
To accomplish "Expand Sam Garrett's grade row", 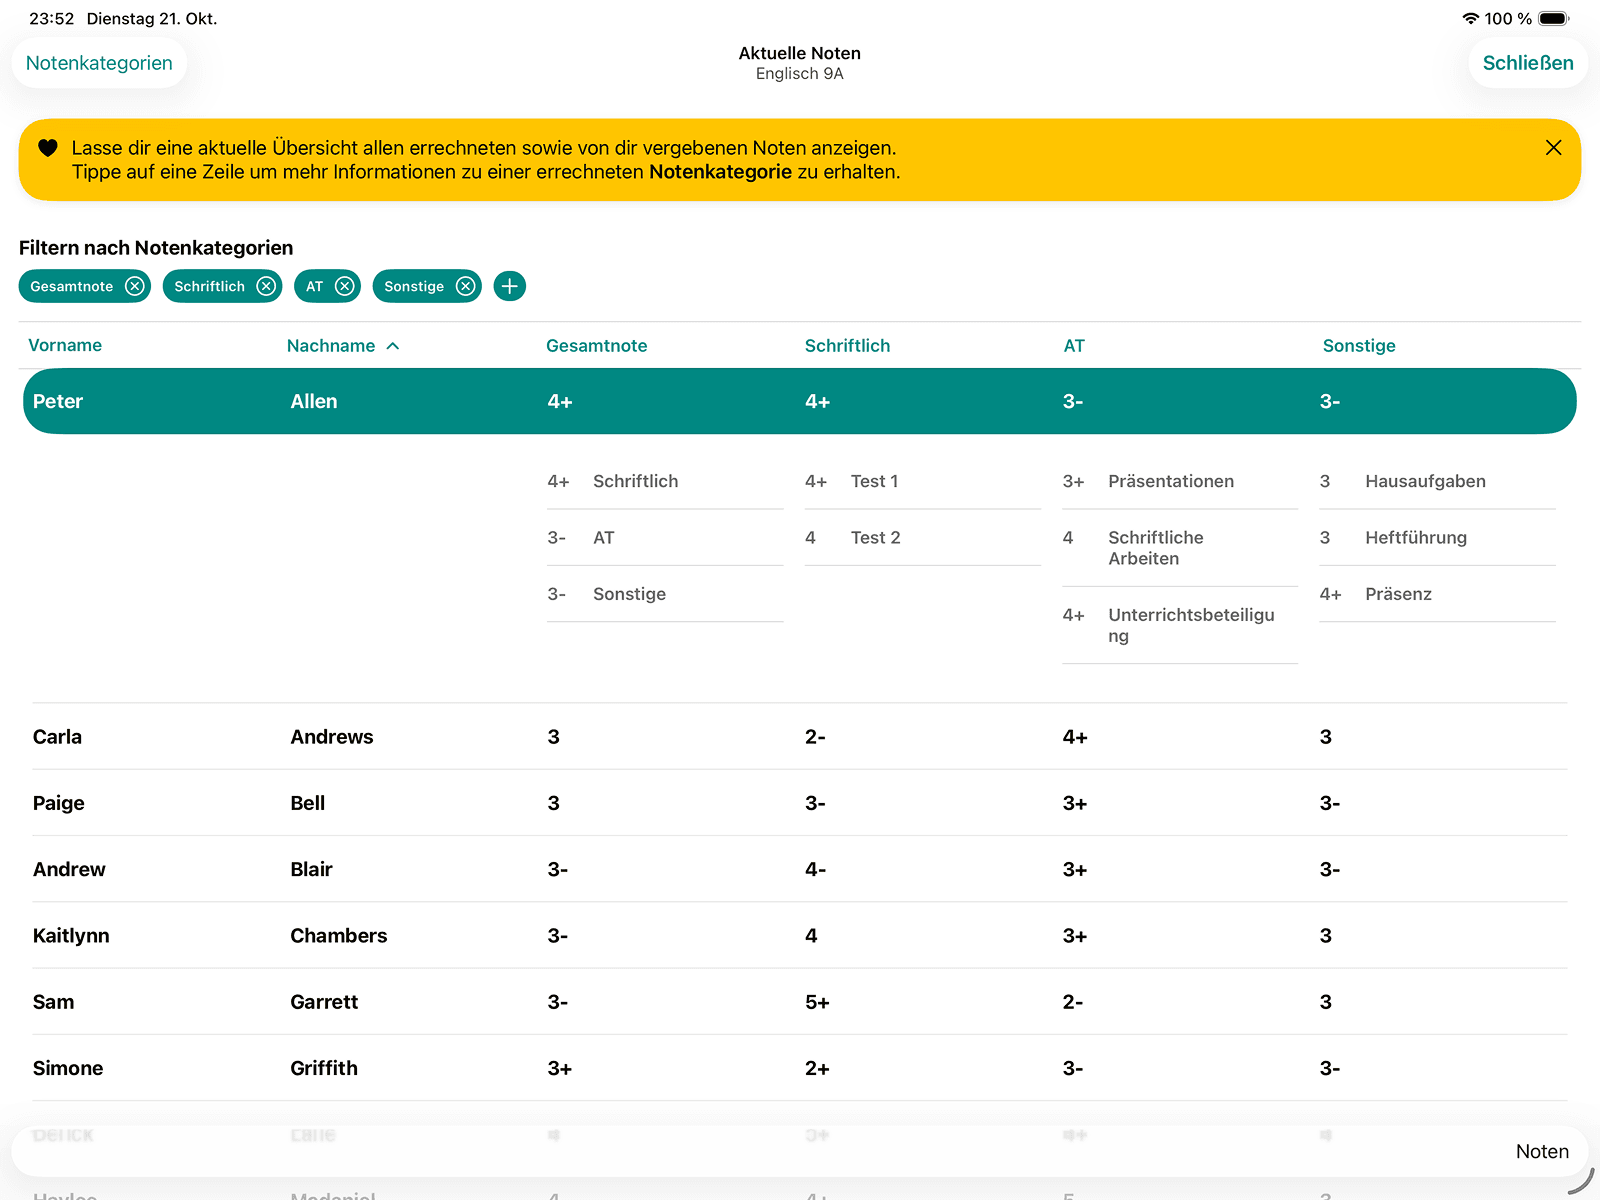I will coord(800,1002).
